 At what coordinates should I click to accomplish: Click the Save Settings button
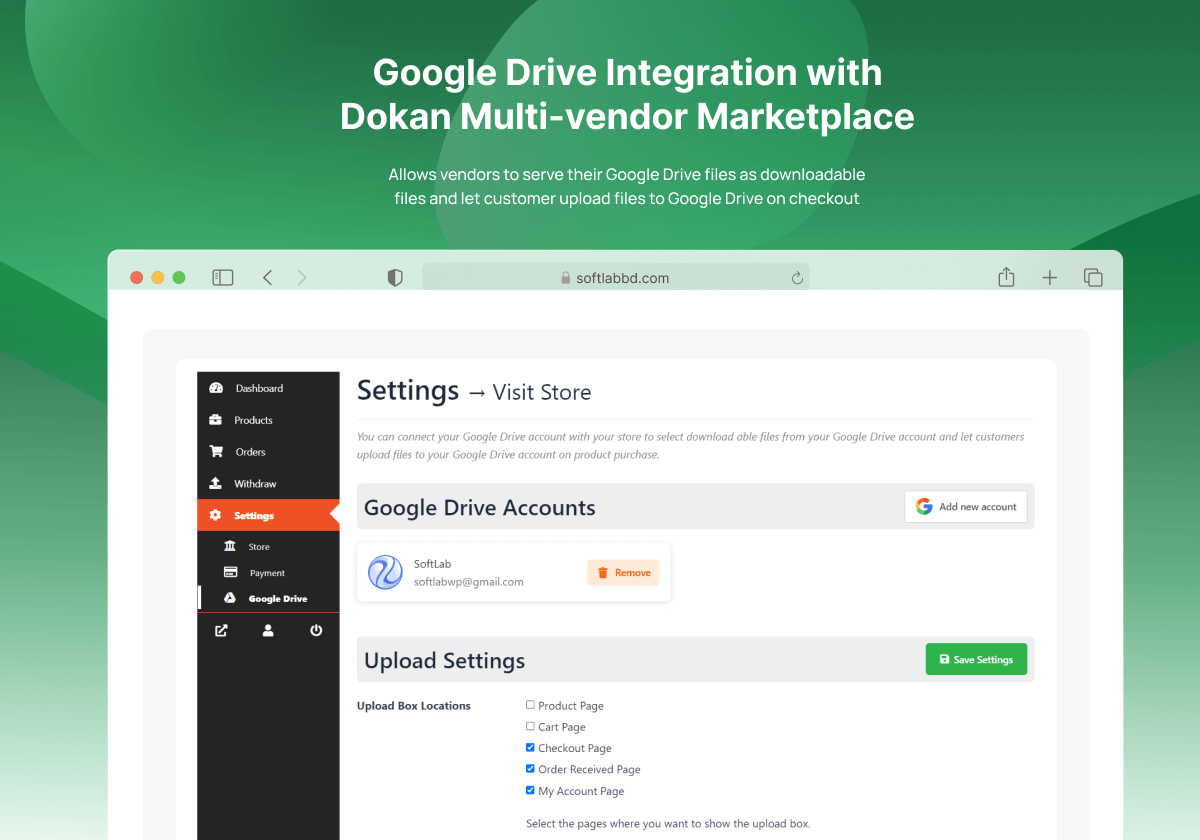976,659
